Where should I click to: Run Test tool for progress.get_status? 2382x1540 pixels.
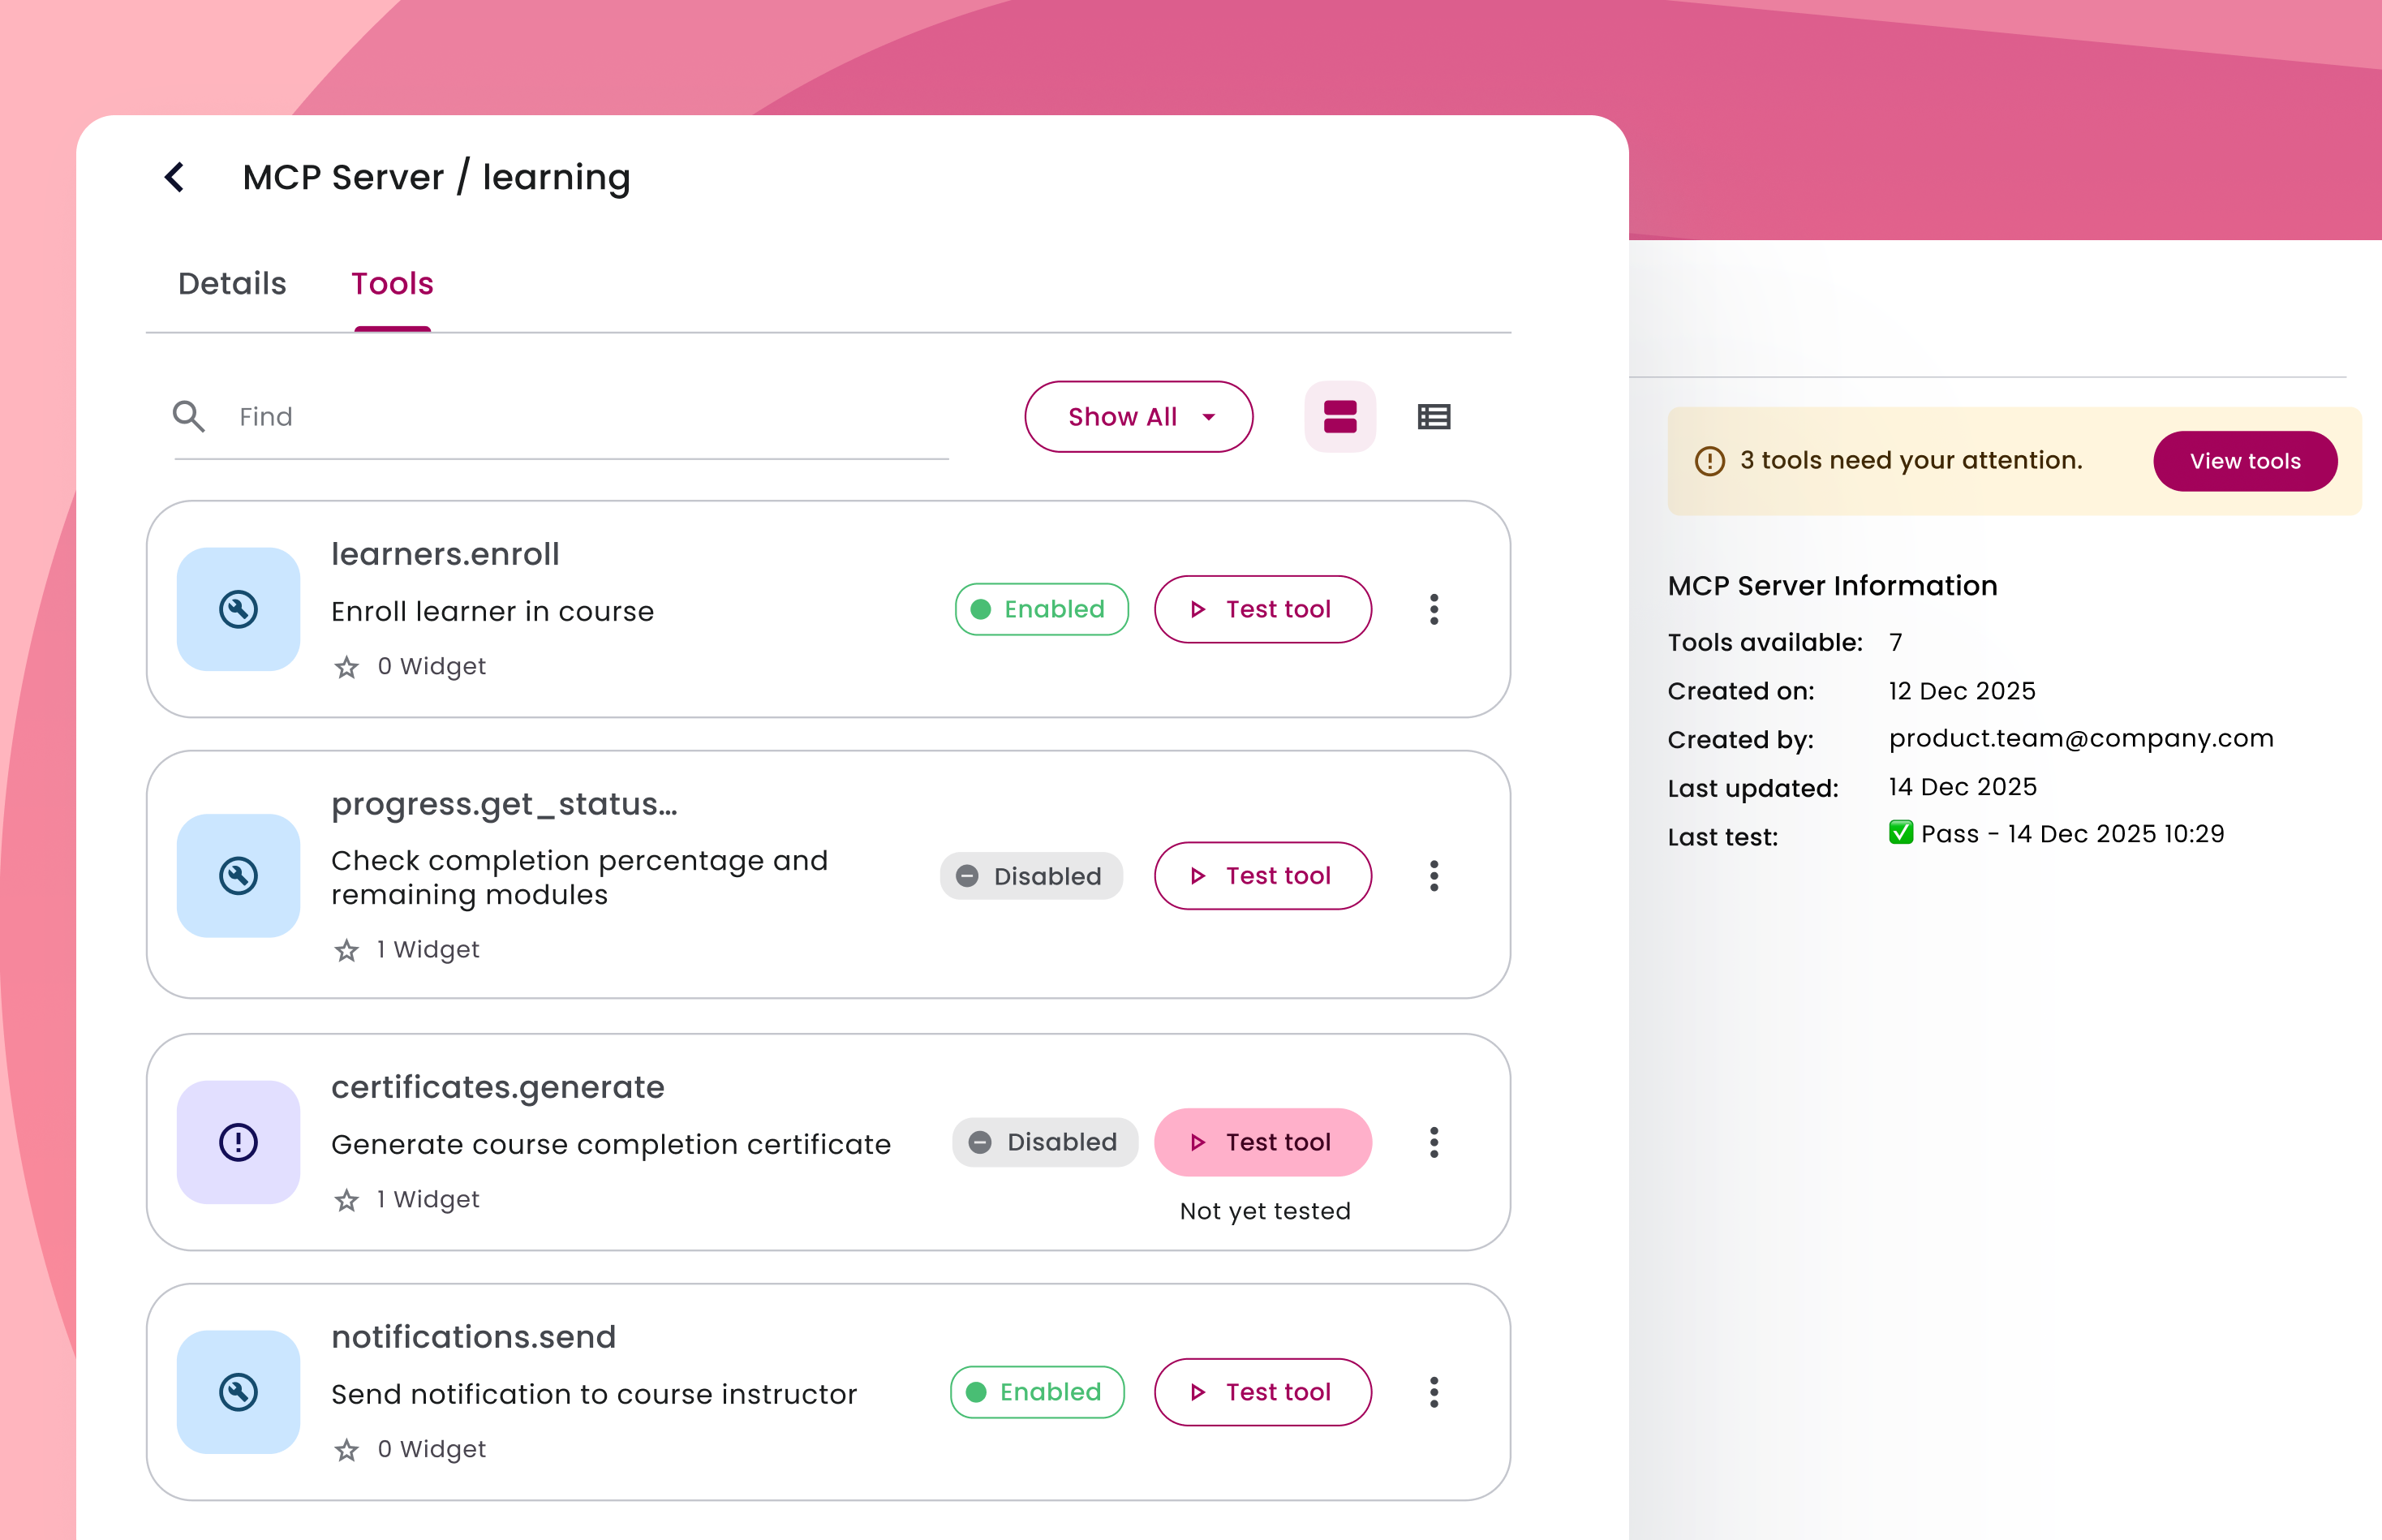click(1262, 876)
